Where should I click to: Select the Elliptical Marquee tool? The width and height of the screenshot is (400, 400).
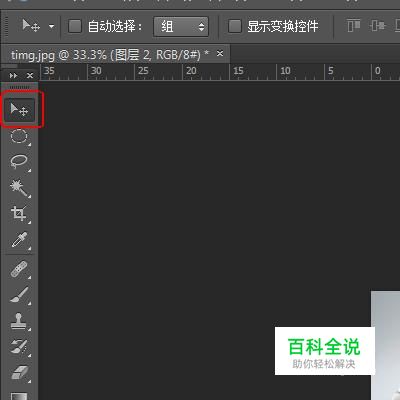pyautogui.click(x=19, y=137)
